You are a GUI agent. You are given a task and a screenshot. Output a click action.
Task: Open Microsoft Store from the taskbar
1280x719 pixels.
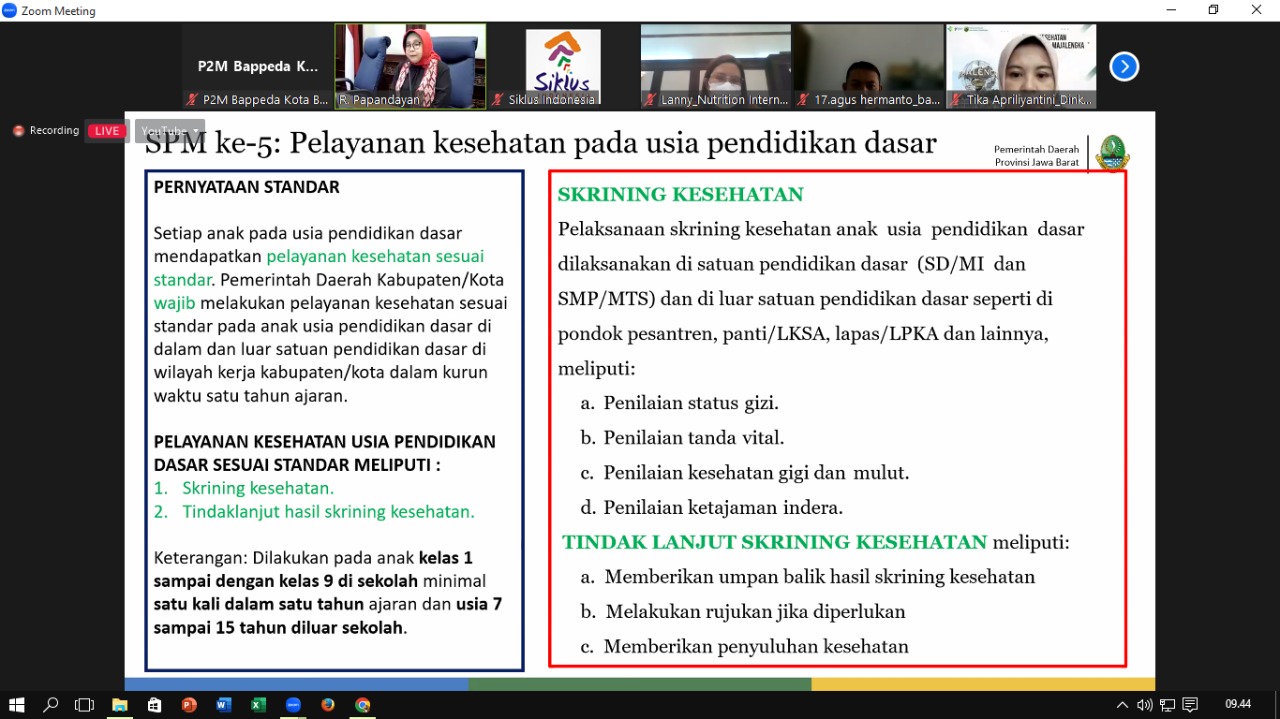click(x=154, y=705)
